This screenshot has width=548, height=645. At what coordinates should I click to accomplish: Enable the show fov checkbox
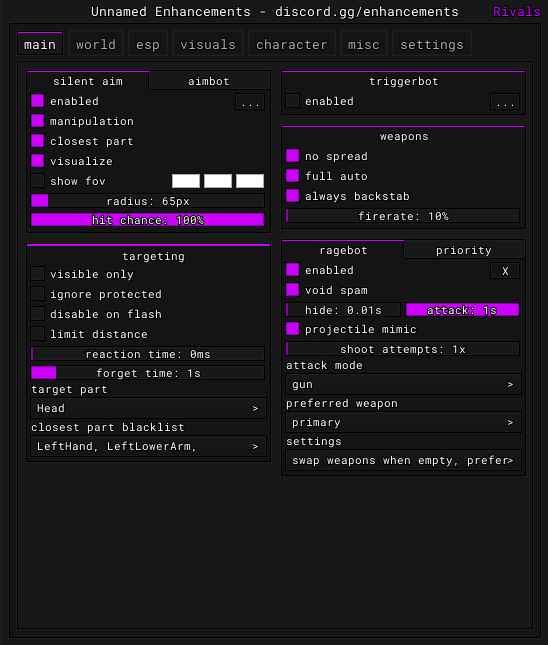point(37,181)
